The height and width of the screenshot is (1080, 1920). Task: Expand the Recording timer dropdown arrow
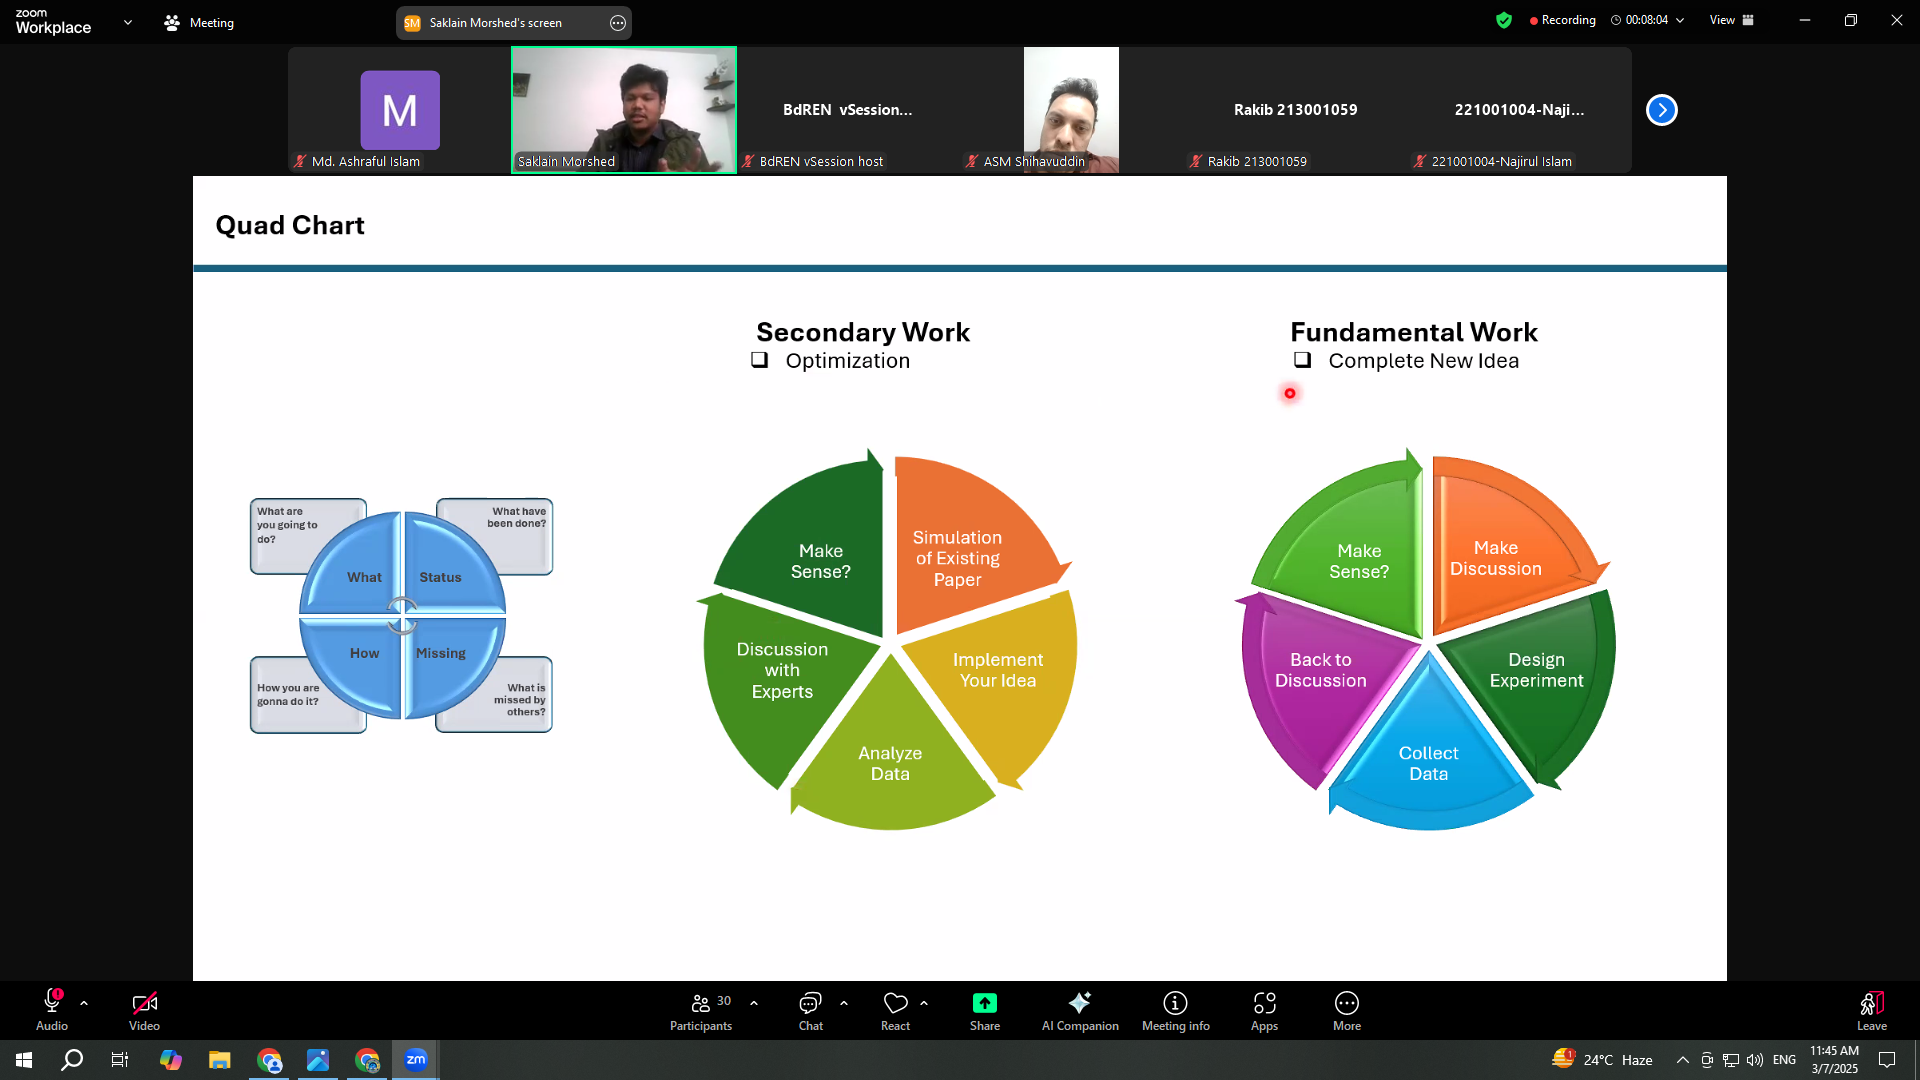point(1680,20)
